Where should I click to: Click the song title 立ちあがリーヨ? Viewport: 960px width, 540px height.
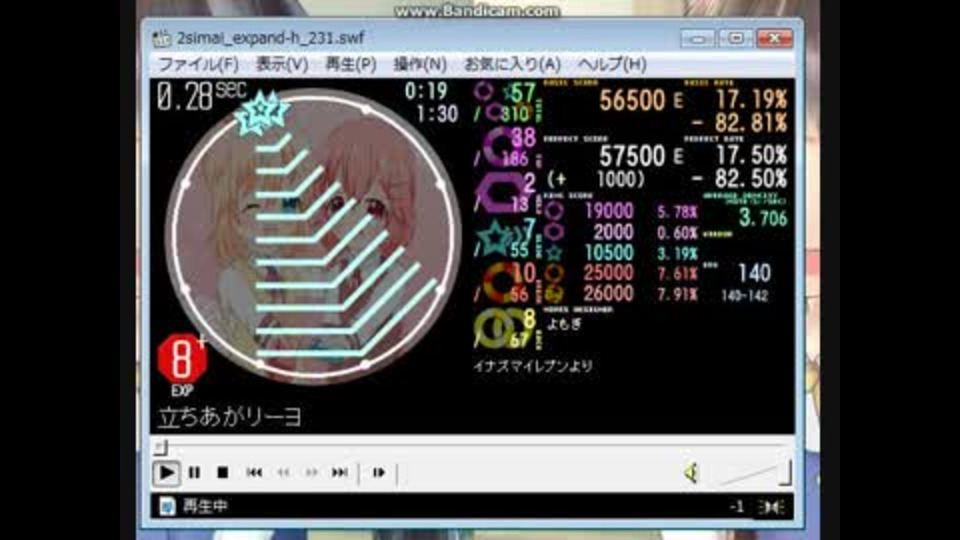click(x=230, y=417)
